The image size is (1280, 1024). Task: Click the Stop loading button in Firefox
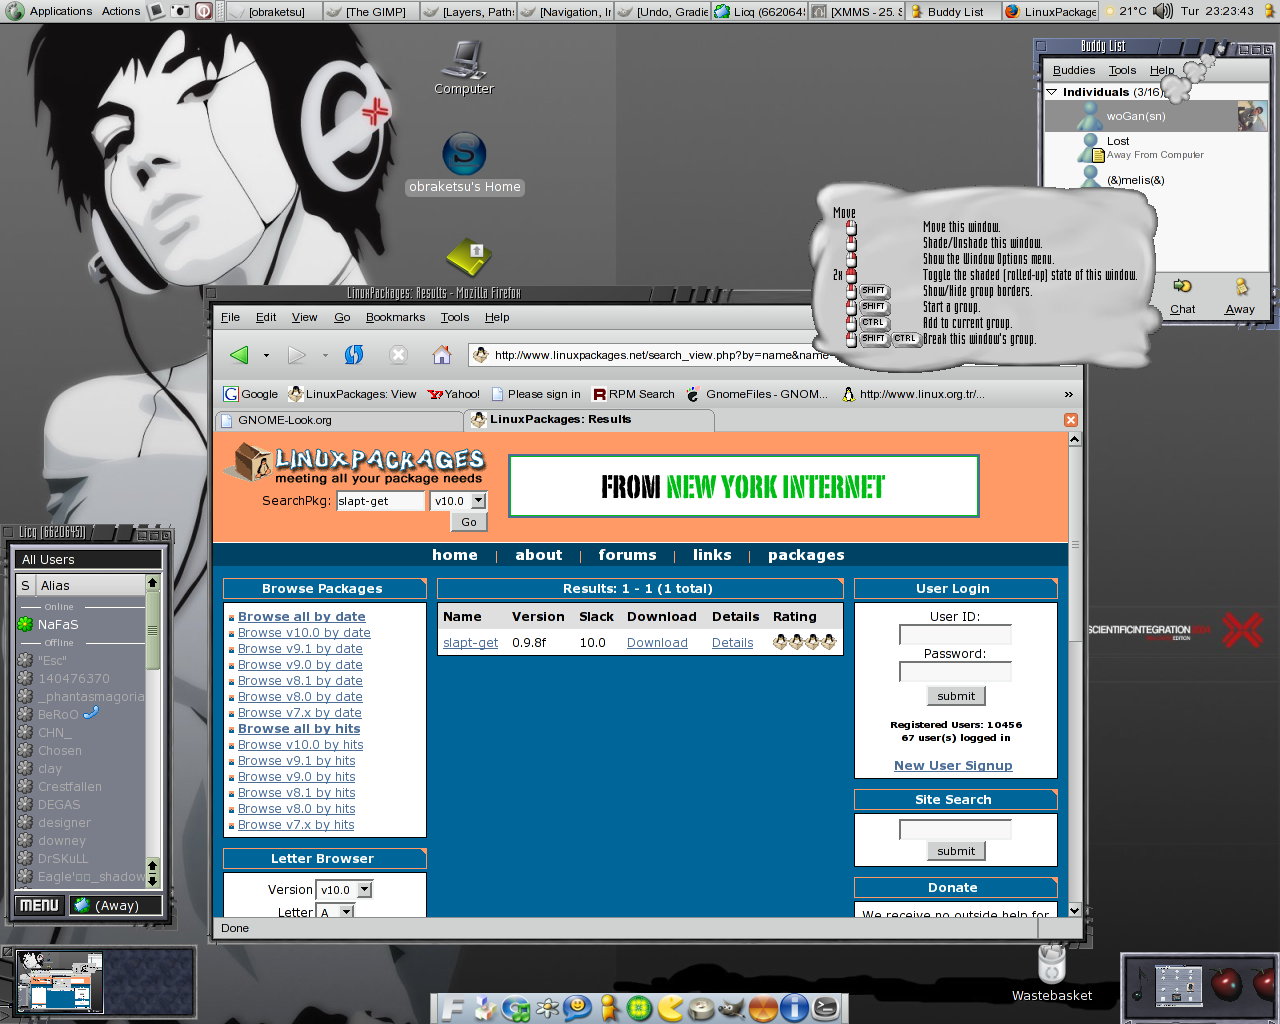coord(398,355)
